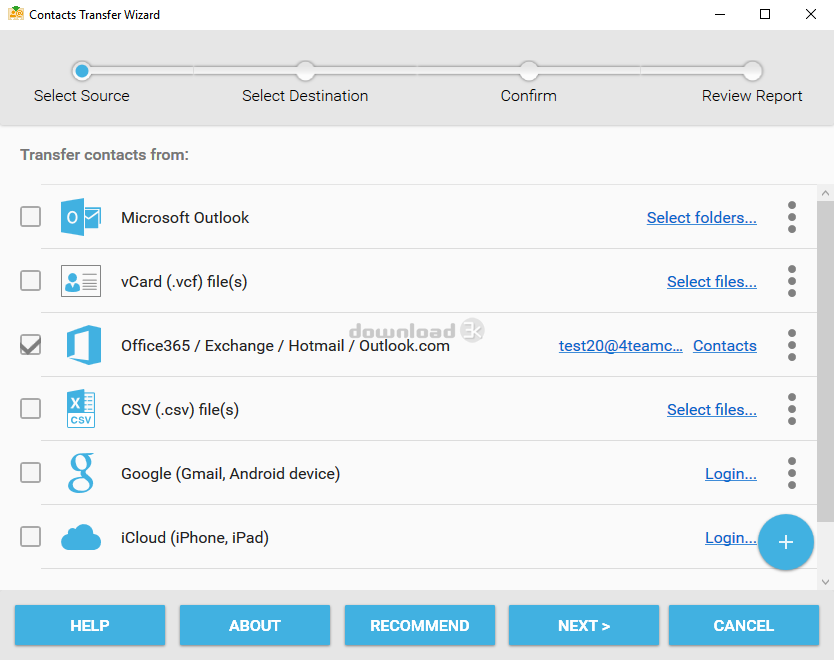Open more options for Microsoft Outlook row
The width and height of the screenshot is (834, 660).
pos(791,217)
